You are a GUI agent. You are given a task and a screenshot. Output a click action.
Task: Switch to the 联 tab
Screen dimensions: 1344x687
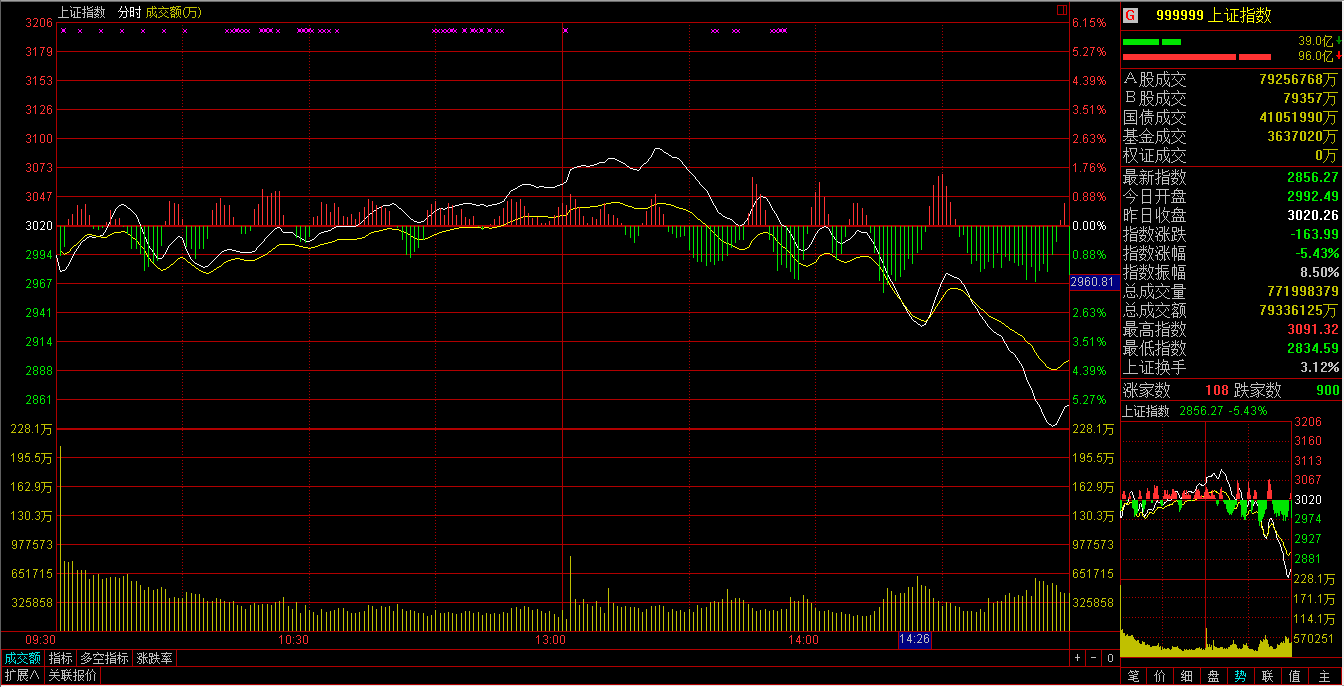click(x=1268, y=676)
